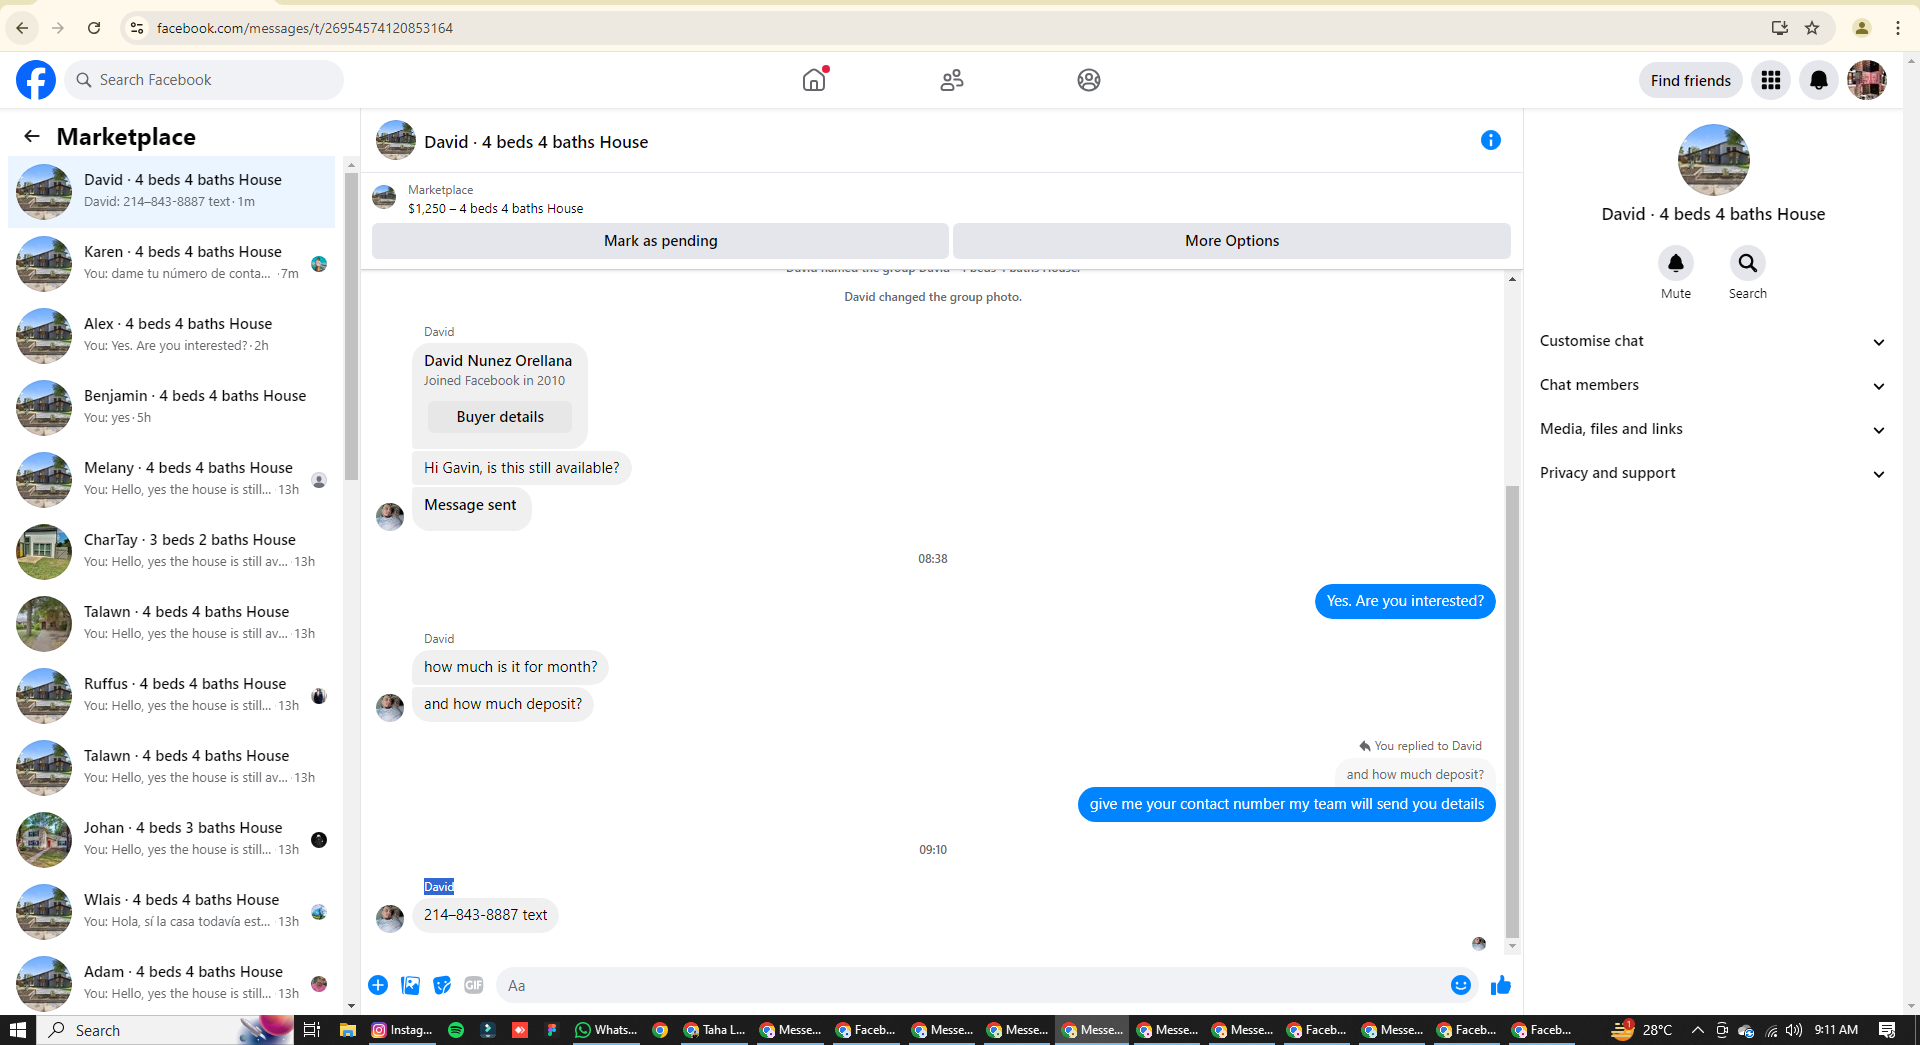Image resolution: width=1920 pixels, height=1045 pixels.
Task: Click 'Hi Gavin, is this still available?' message
Action: pos(521,468)
